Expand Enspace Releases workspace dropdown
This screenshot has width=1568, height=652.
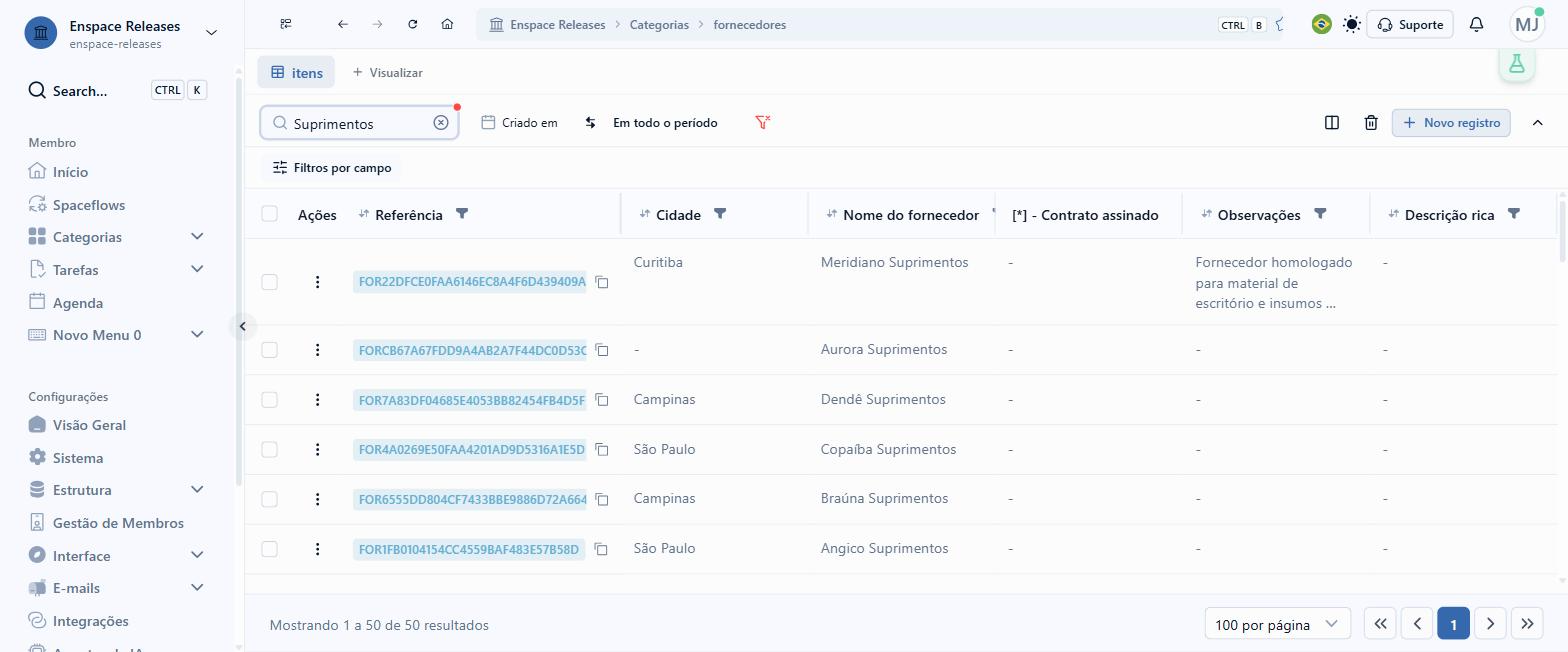[x=211, y=33]
